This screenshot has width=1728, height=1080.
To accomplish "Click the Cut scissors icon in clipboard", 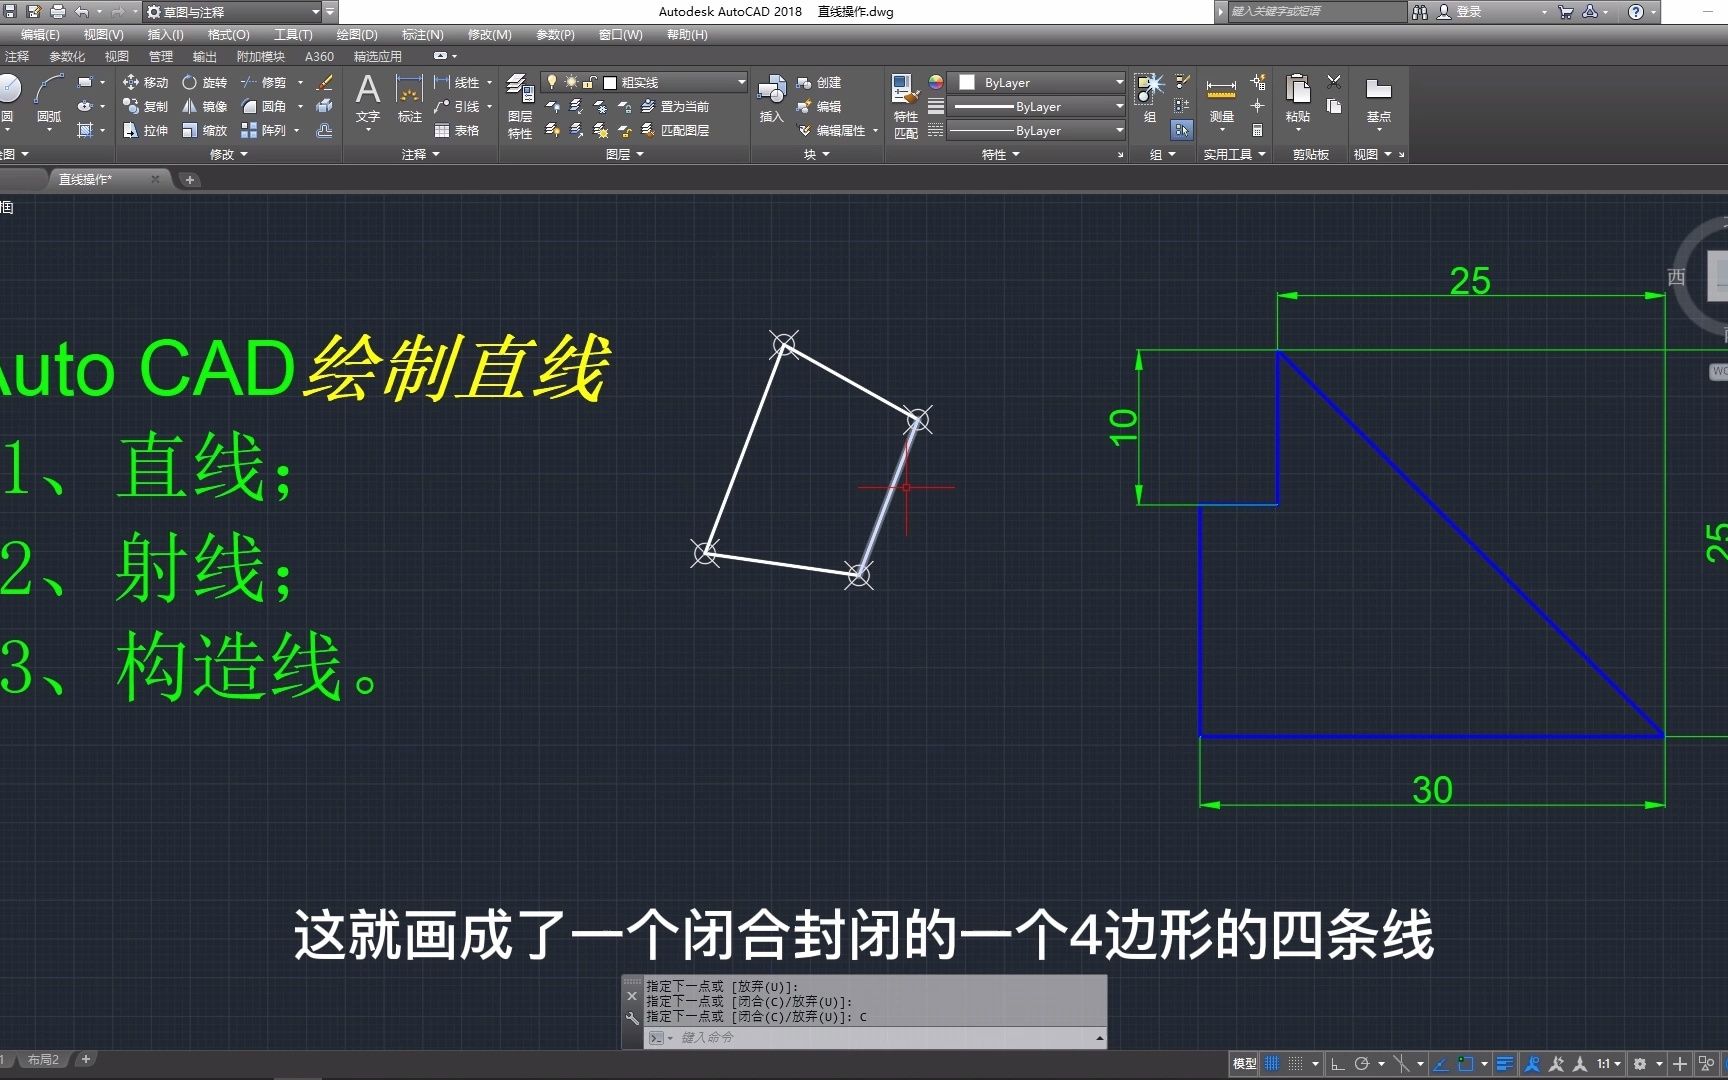I will coord(1334,82).
